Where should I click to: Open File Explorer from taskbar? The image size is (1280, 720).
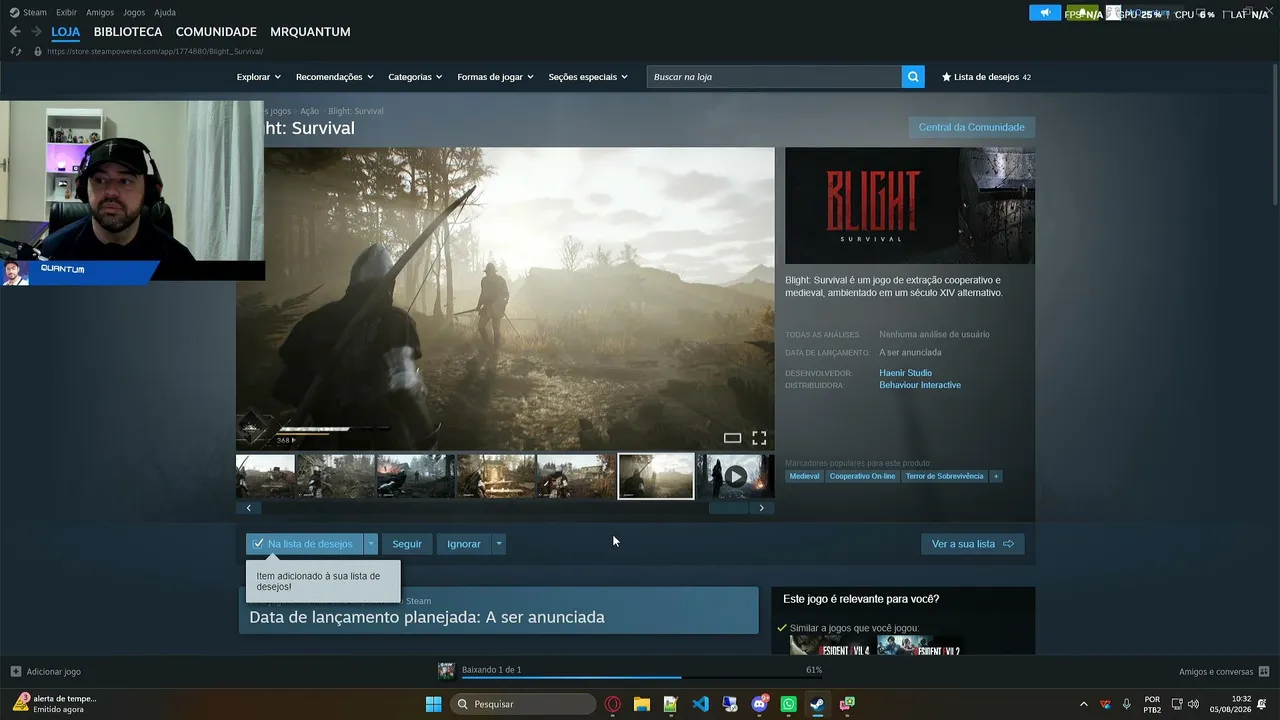[642, 704]
